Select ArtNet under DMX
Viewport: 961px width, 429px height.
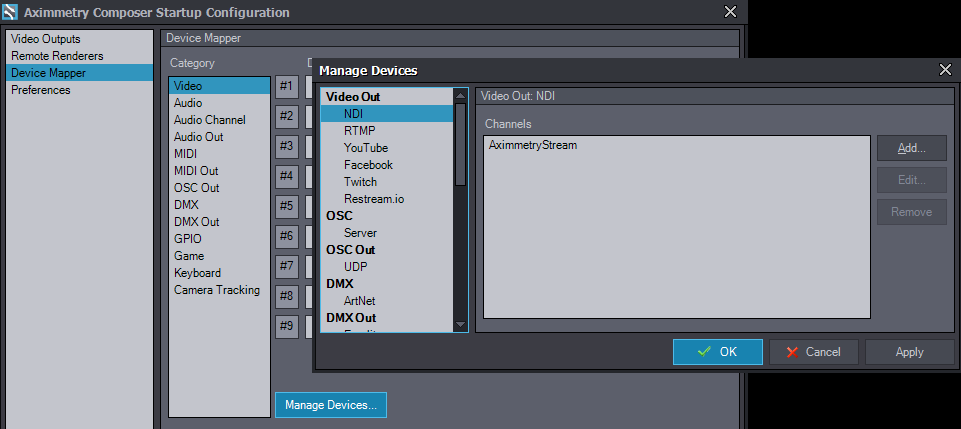coord(387,301)
